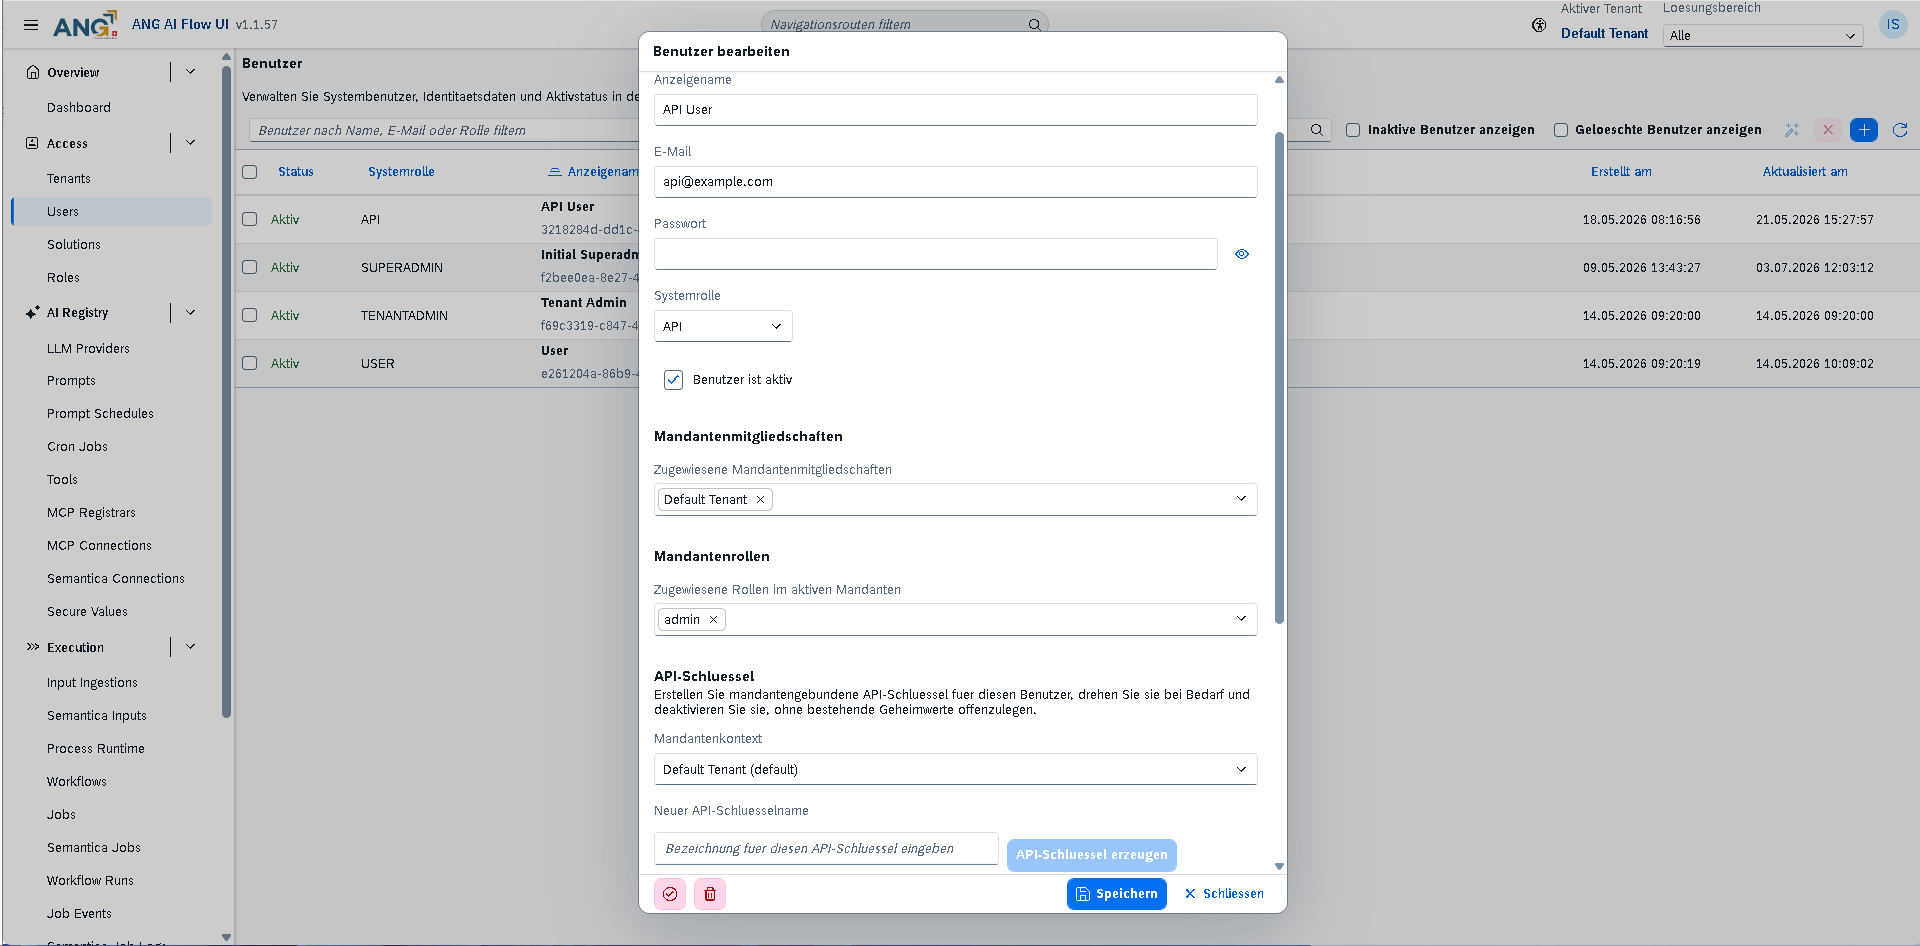
Task: Click the red X delete icon in toolbar
Action: click(x=1828, y=130)
